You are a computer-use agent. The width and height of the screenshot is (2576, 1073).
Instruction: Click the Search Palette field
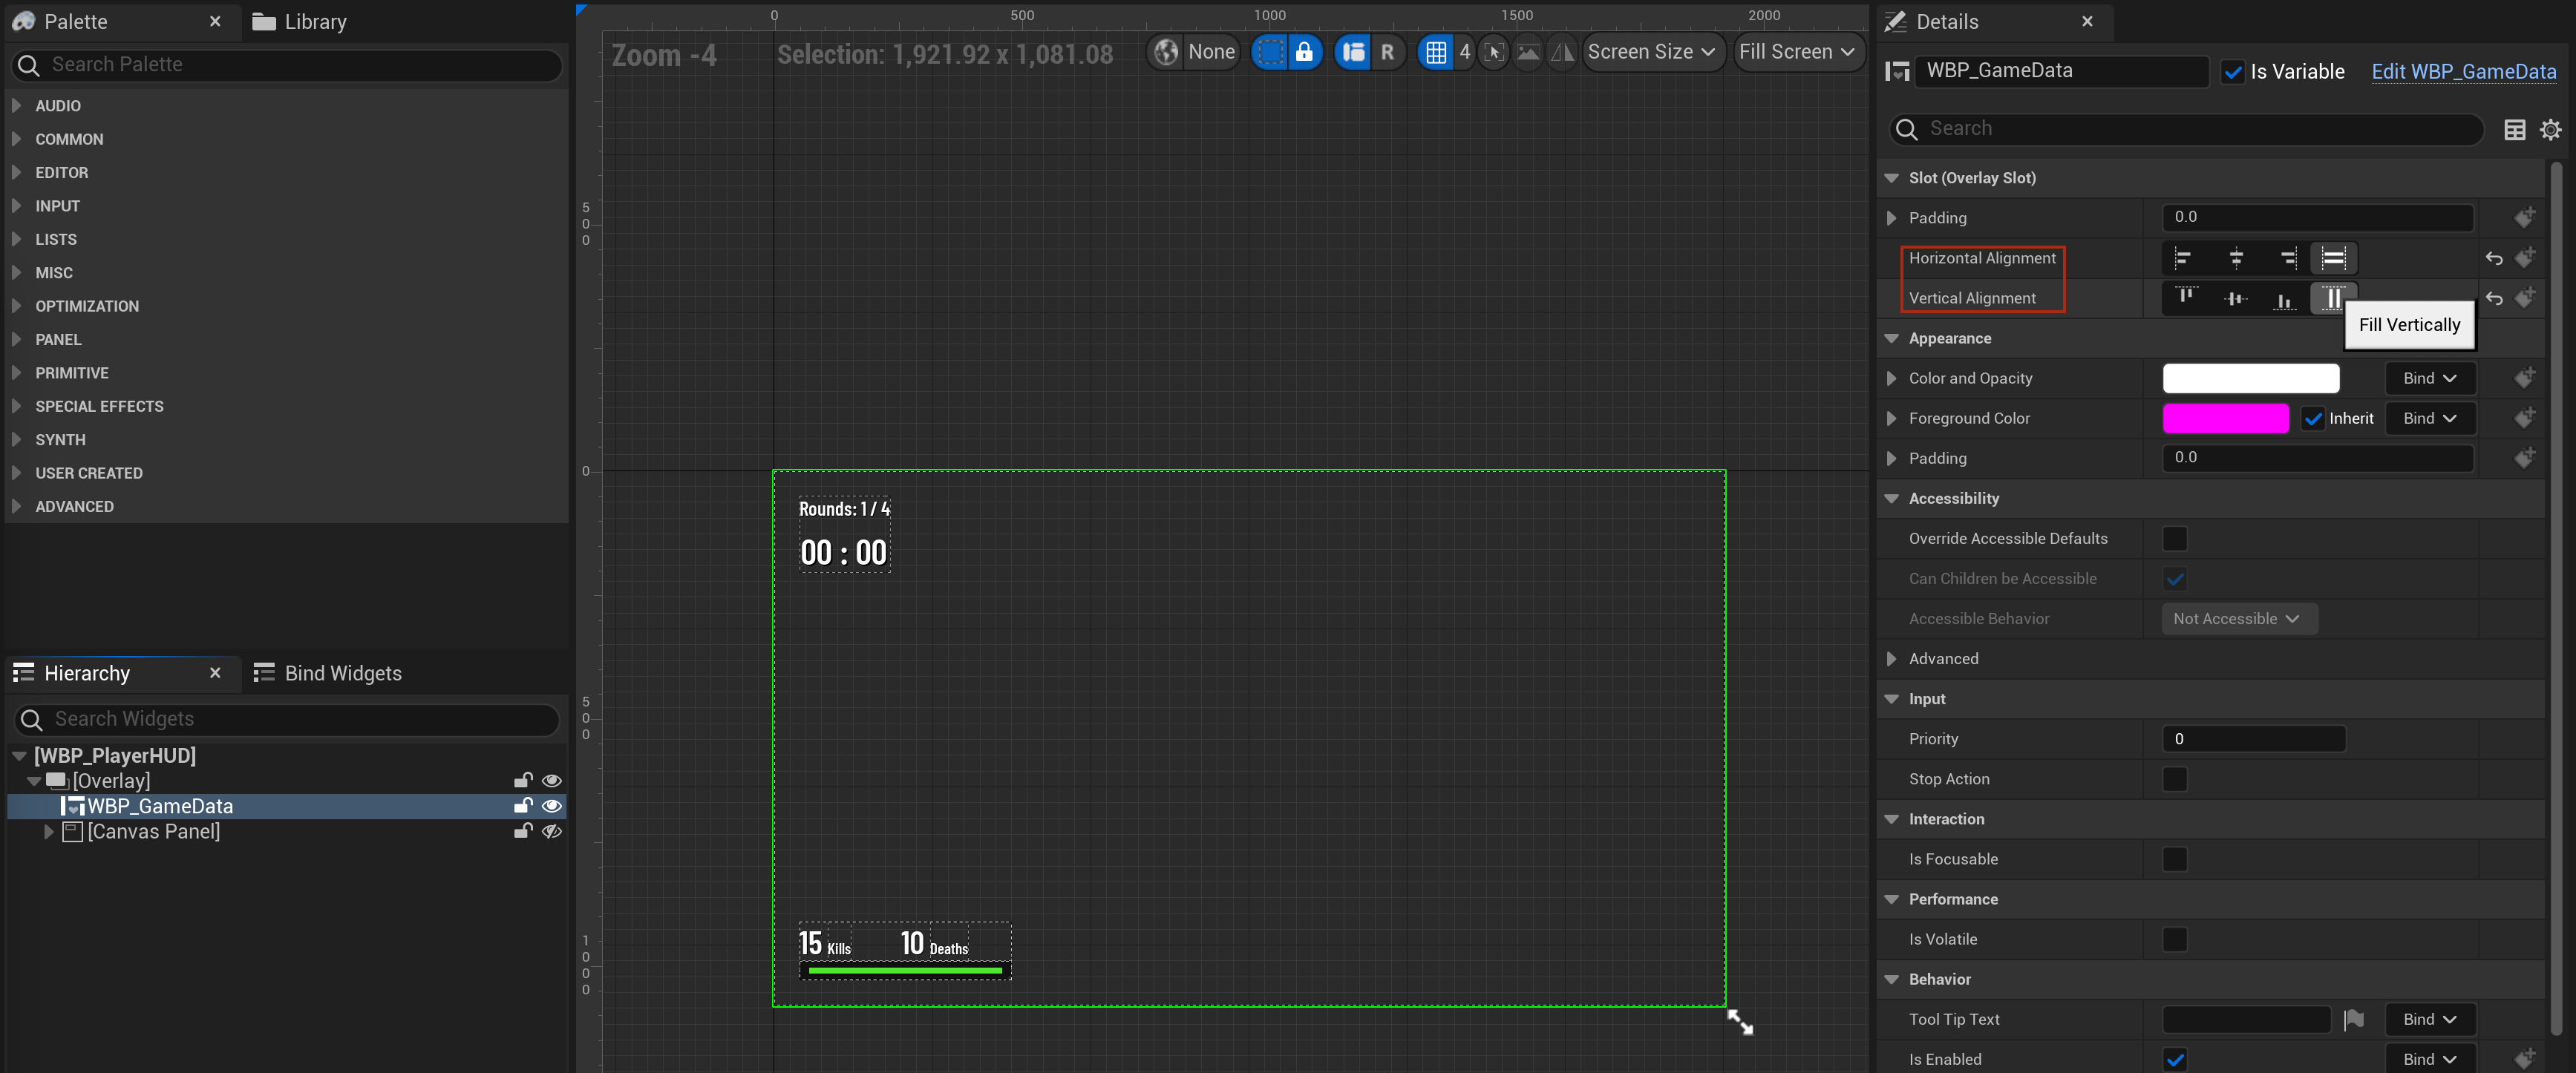pyautogui.click(x=287, y=65)
